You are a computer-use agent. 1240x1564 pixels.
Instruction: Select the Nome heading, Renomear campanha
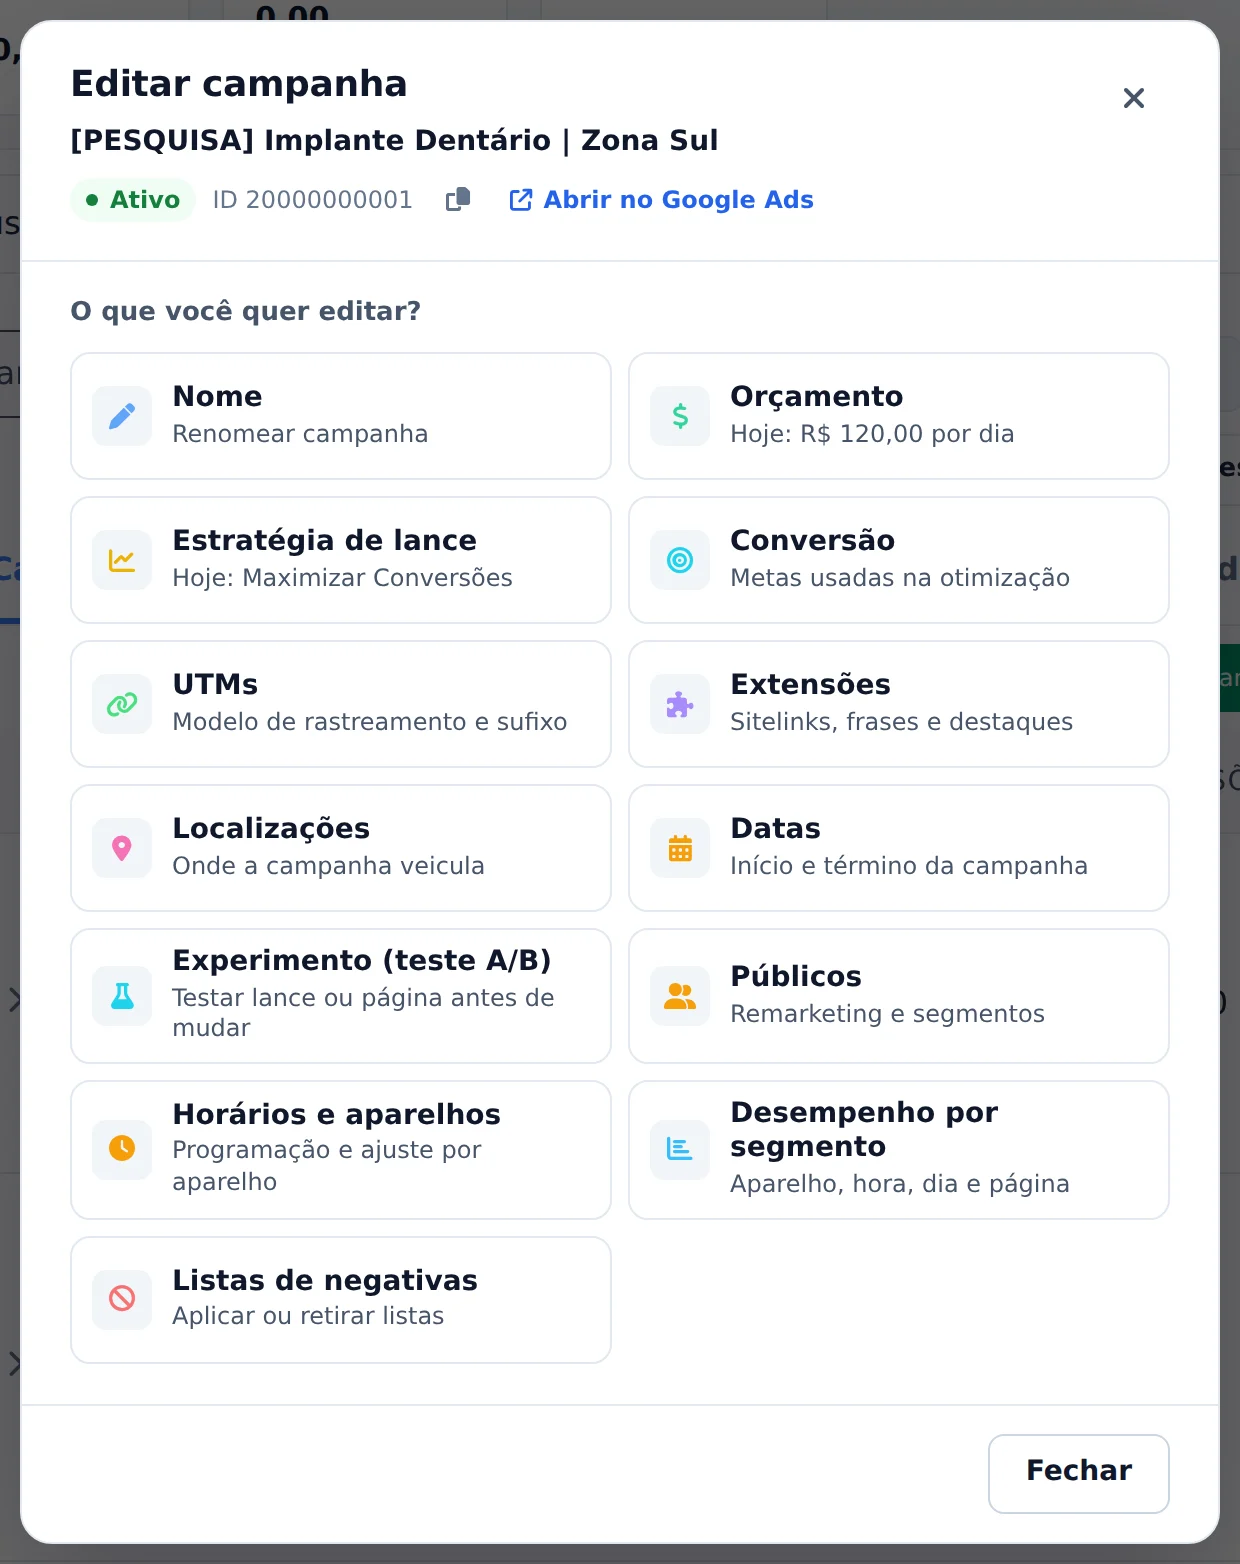pos(217,396)
